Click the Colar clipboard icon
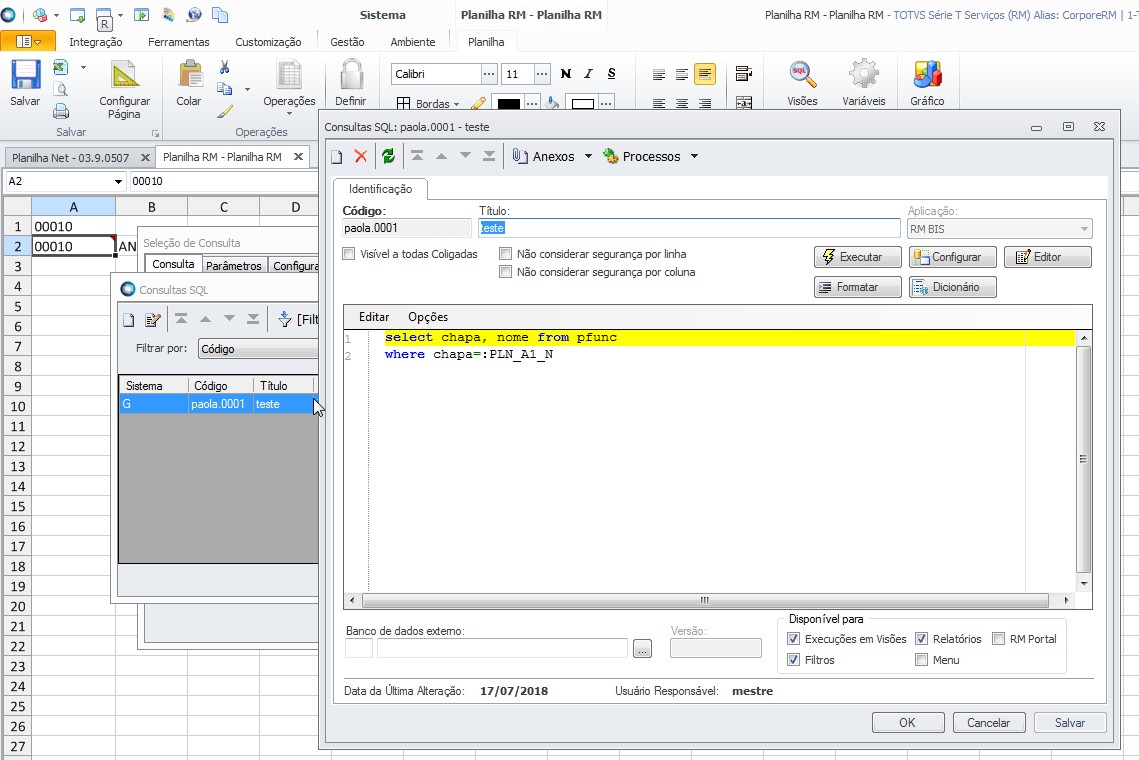 coord(190,76)
